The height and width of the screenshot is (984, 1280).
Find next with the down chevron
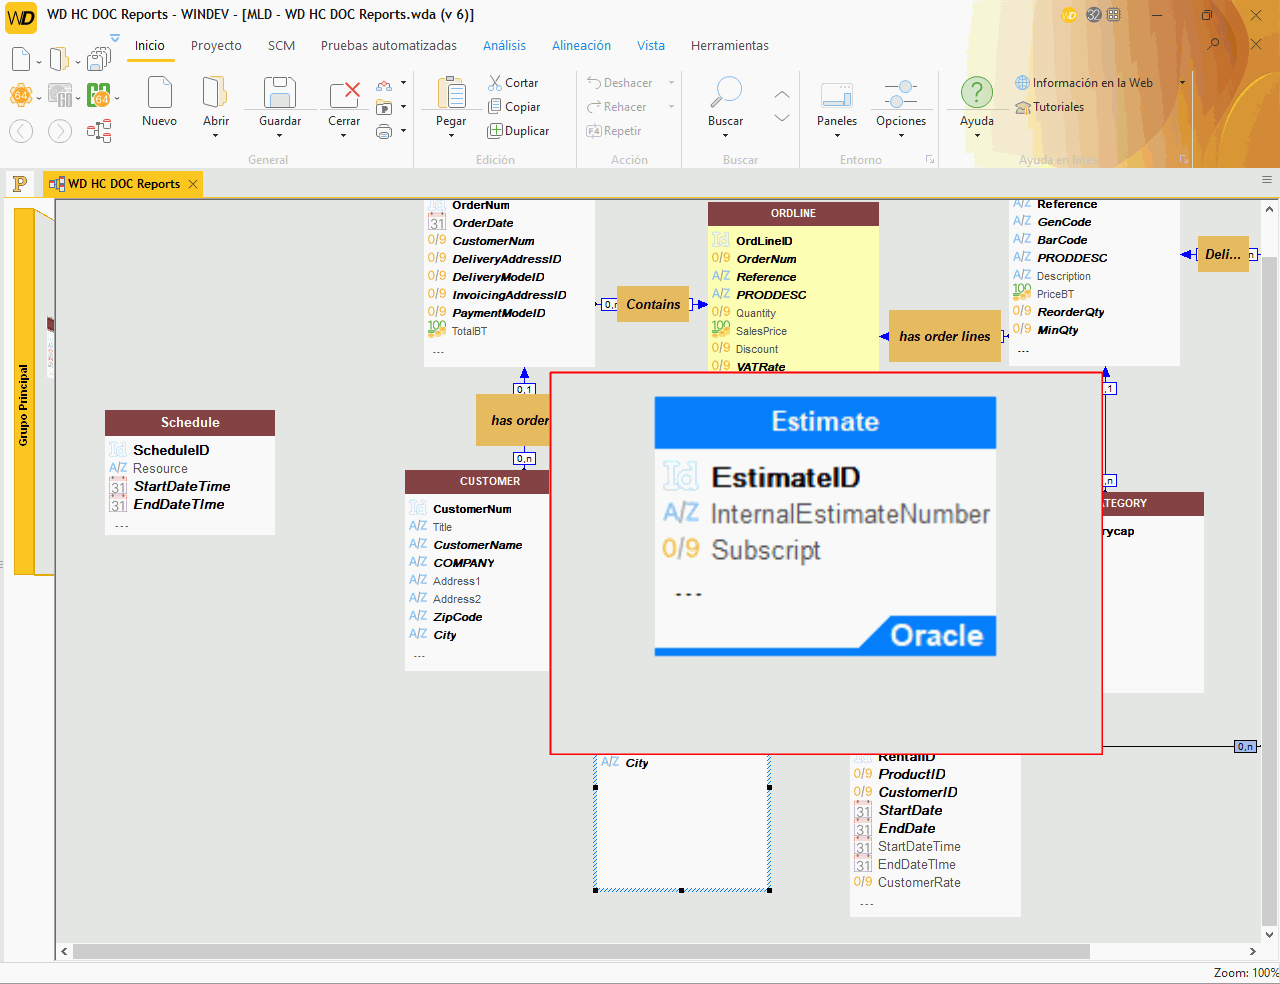click(x=782, y=118)
